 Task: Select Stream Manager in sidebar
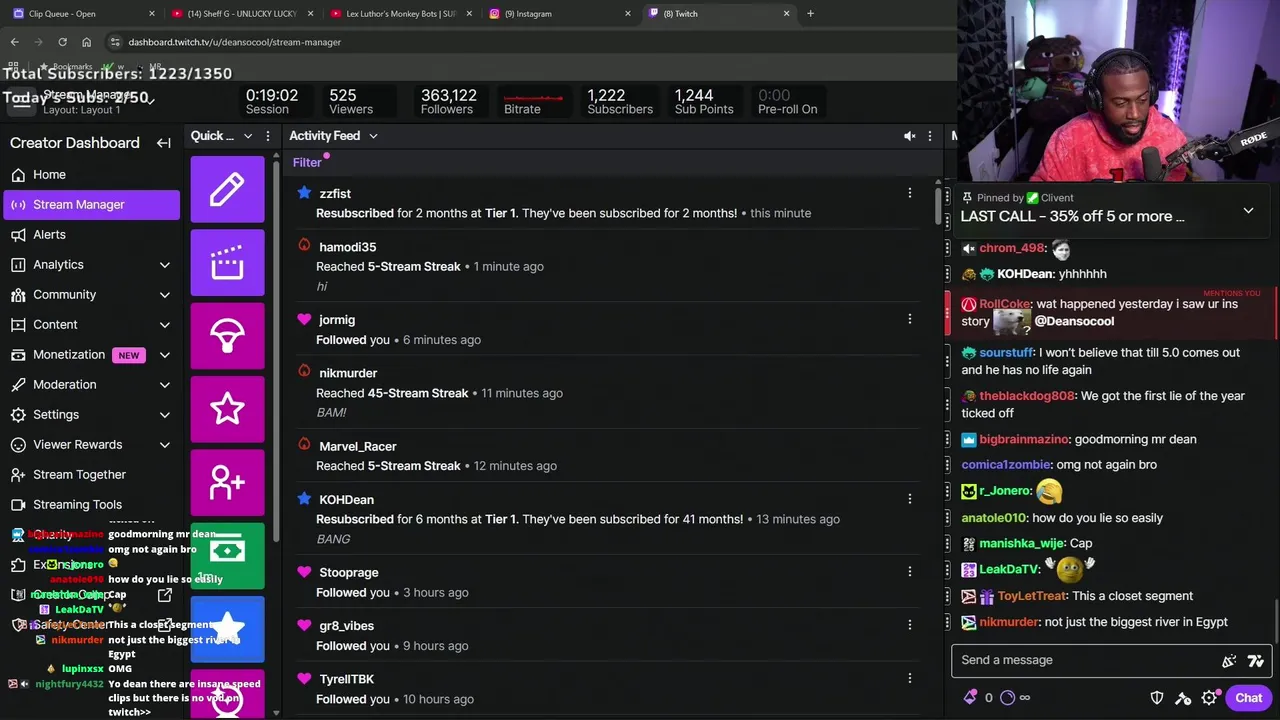coord(90,204)
